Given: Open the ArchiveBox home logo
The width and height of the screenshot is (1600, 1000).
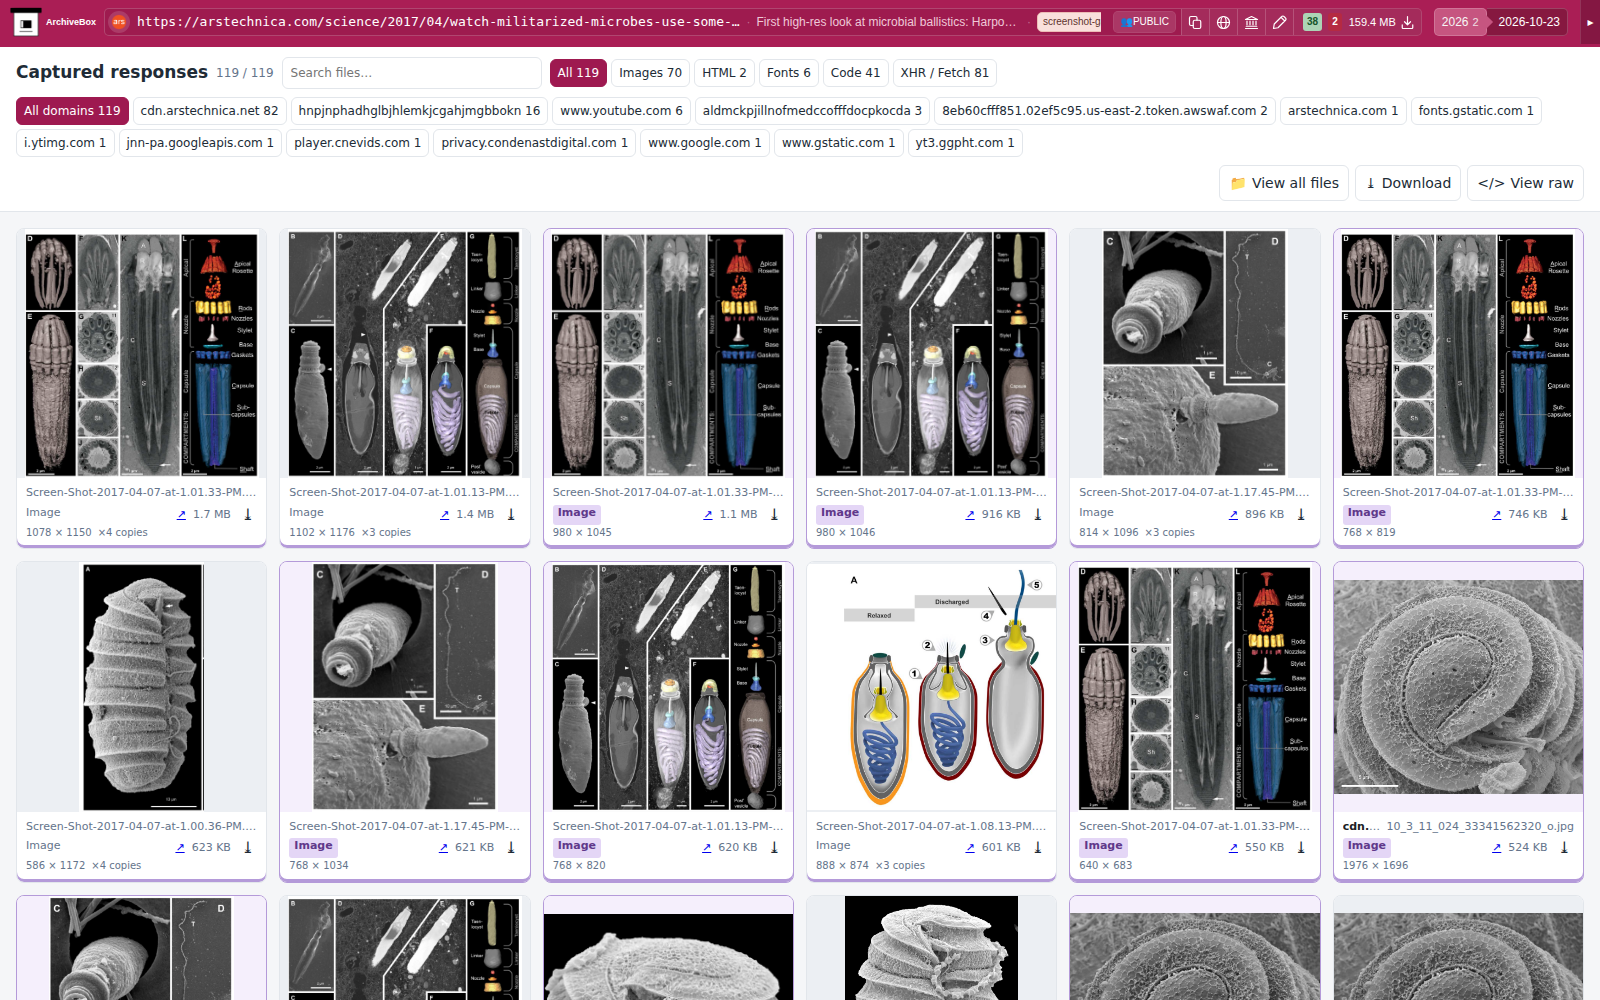Looking at the screenshot, I should [x=54, y=22].
